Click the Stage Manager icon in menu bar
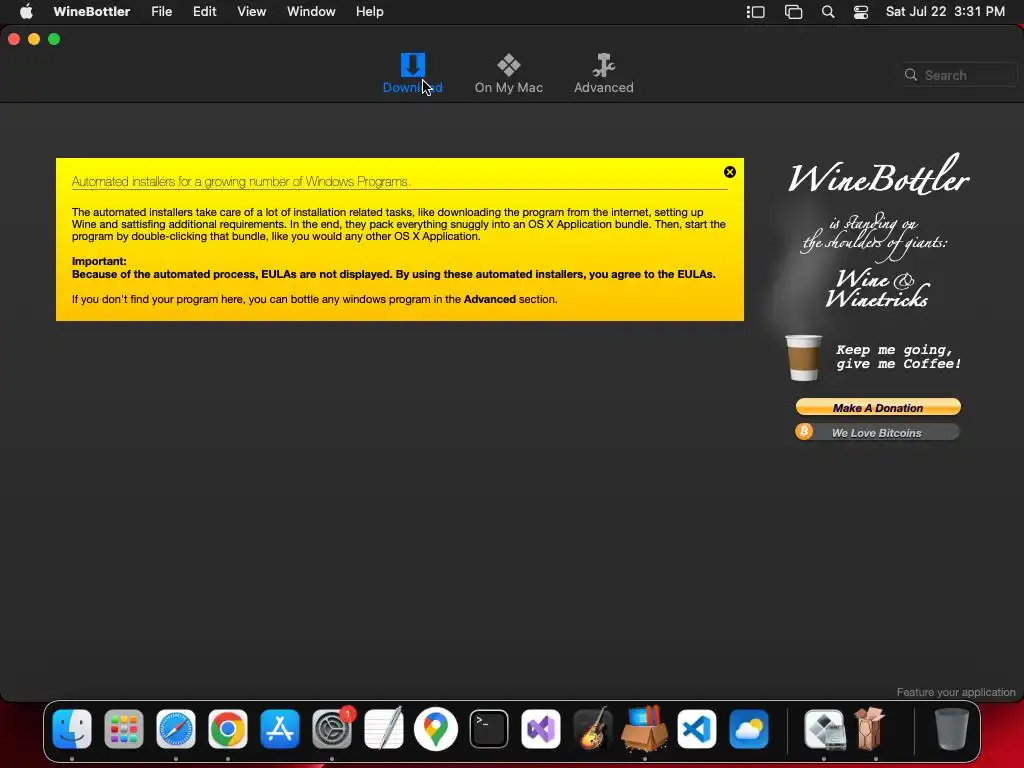The width and height of the screenshot is (1024, 768). [x=756, y=12]
